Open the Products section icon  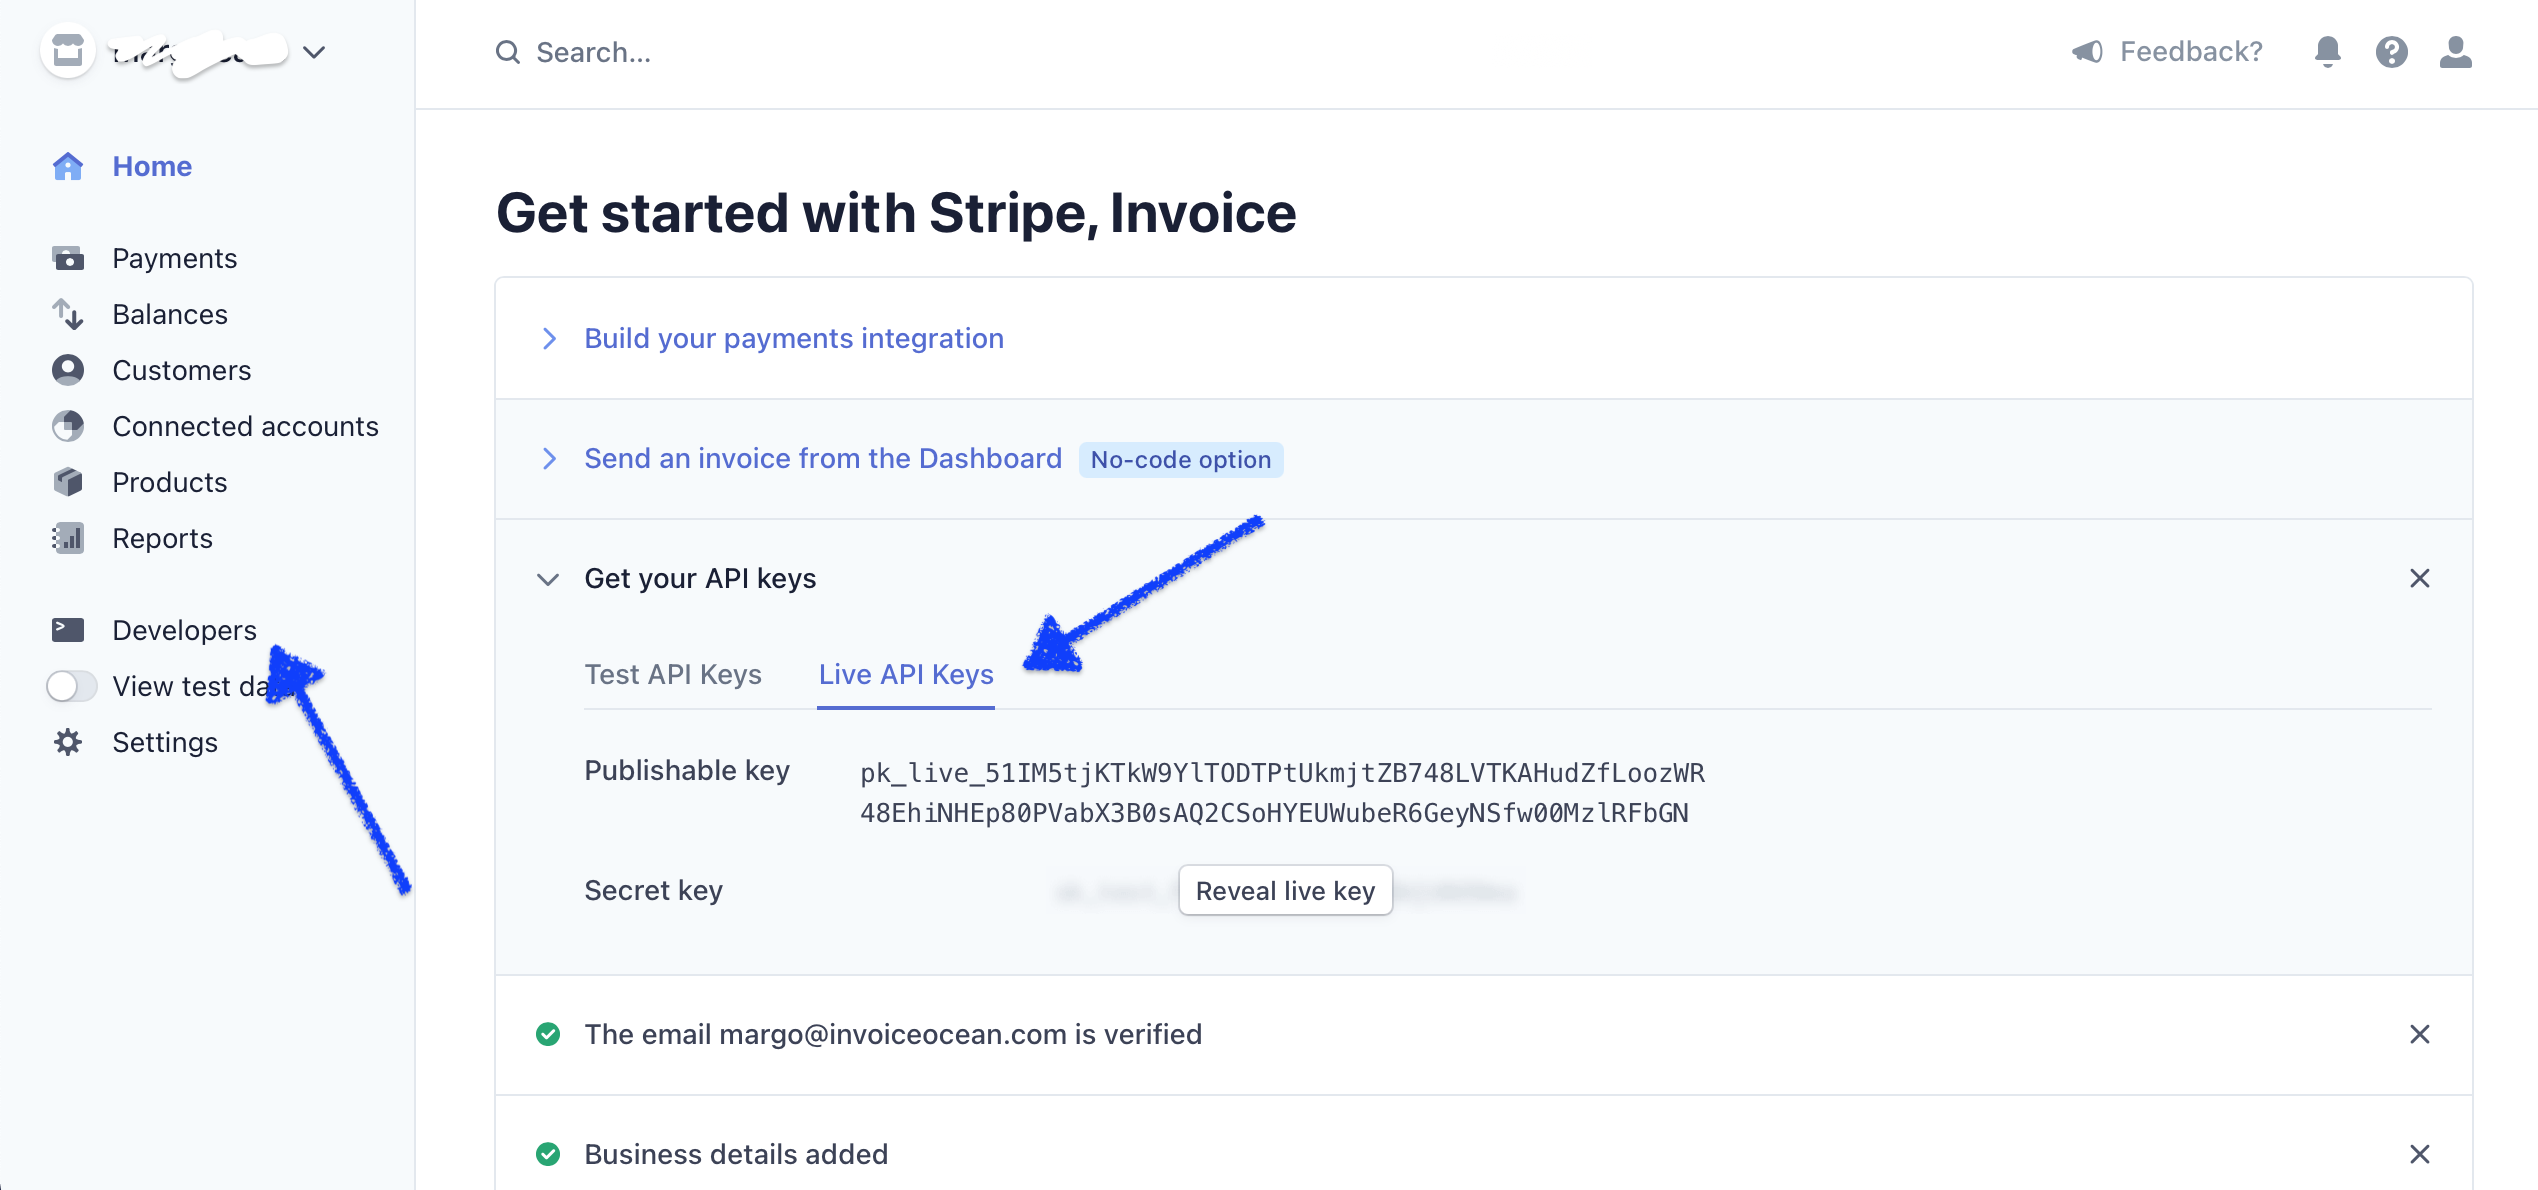click(x=68, y=482)
